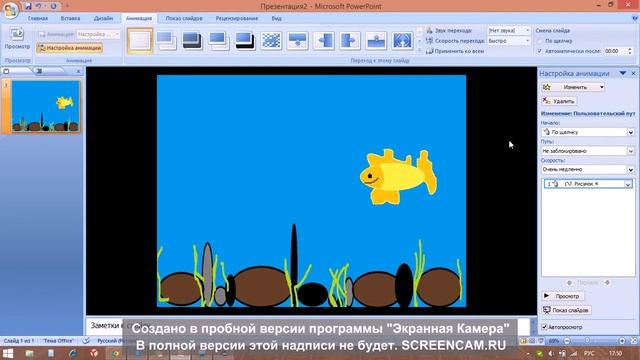Click Применить ко всем button
This screenshot has height=360, width=640.
[455, 51]
